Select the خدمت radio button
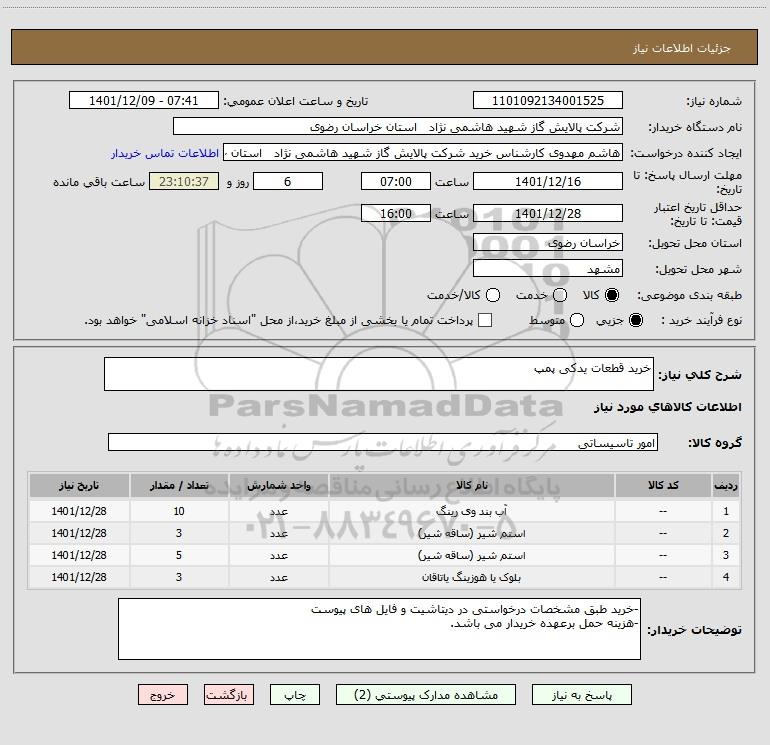Viewport: 770px width, 745px height. [x=560, y=295]
